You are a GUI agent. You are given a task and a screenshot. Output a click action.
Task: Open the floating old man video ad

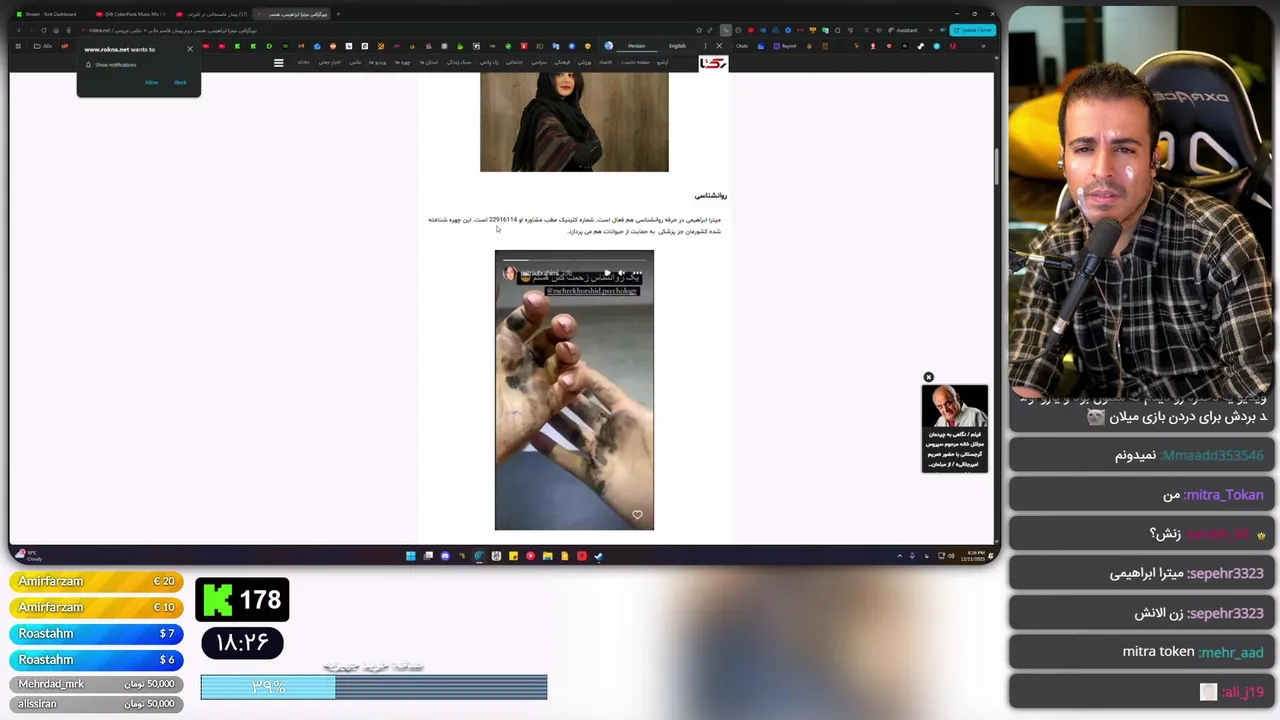955,428
